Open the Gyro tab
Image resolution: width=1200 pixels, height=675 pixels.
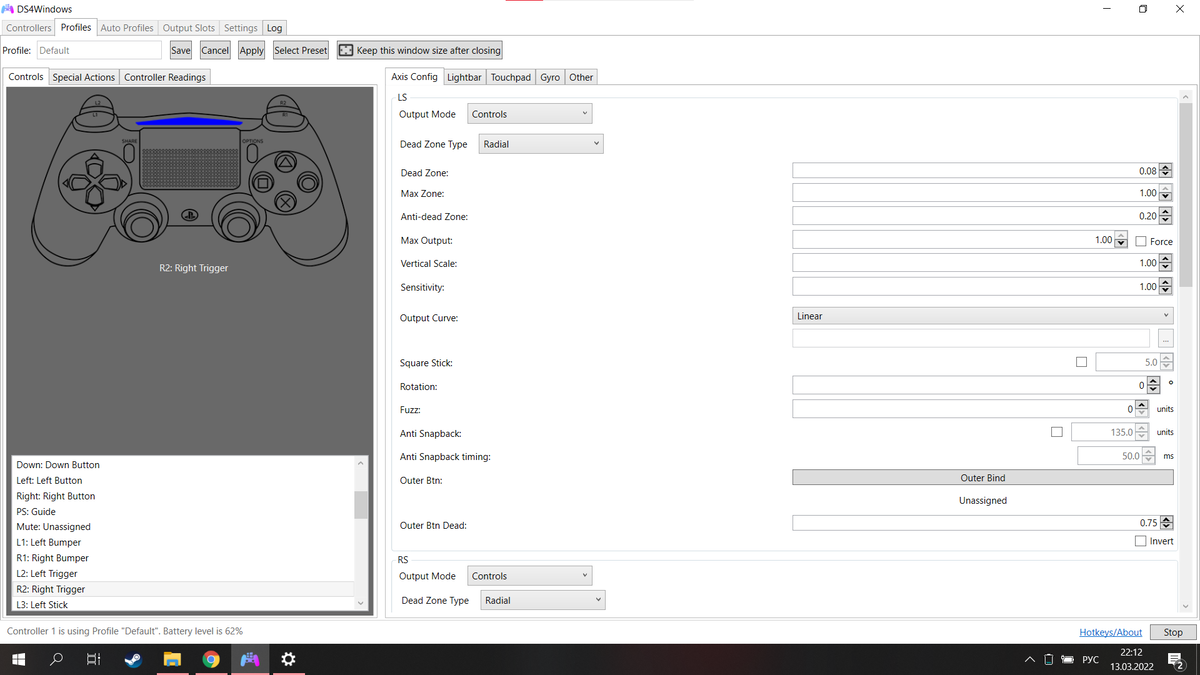click(x=550, y=77)
